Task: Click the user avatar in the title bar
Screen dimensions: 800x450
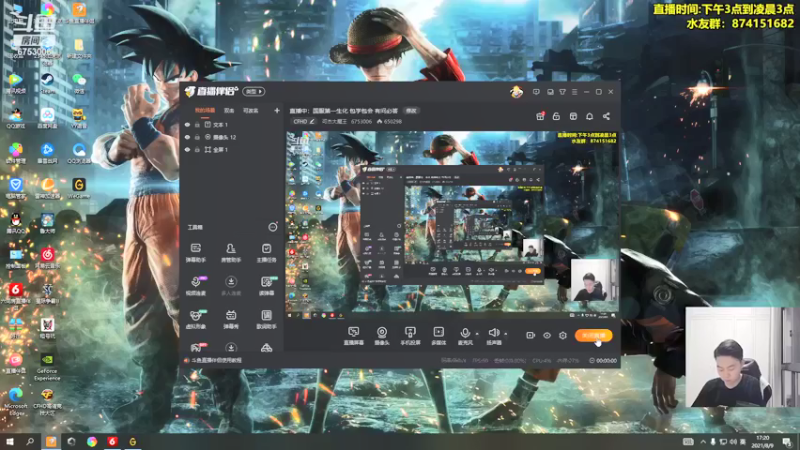Action: 516,92
